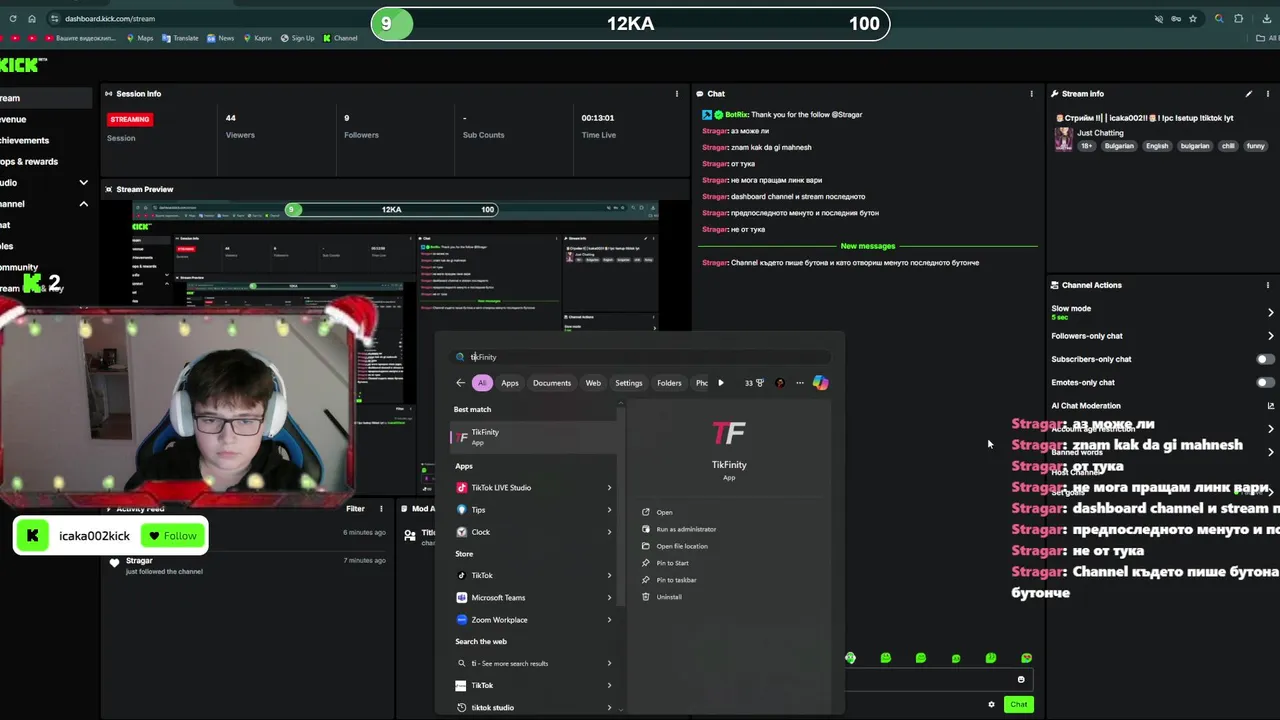Open the emoji picker in chat input
The image size is (1280, 720).
click(x=1020, y=679)
